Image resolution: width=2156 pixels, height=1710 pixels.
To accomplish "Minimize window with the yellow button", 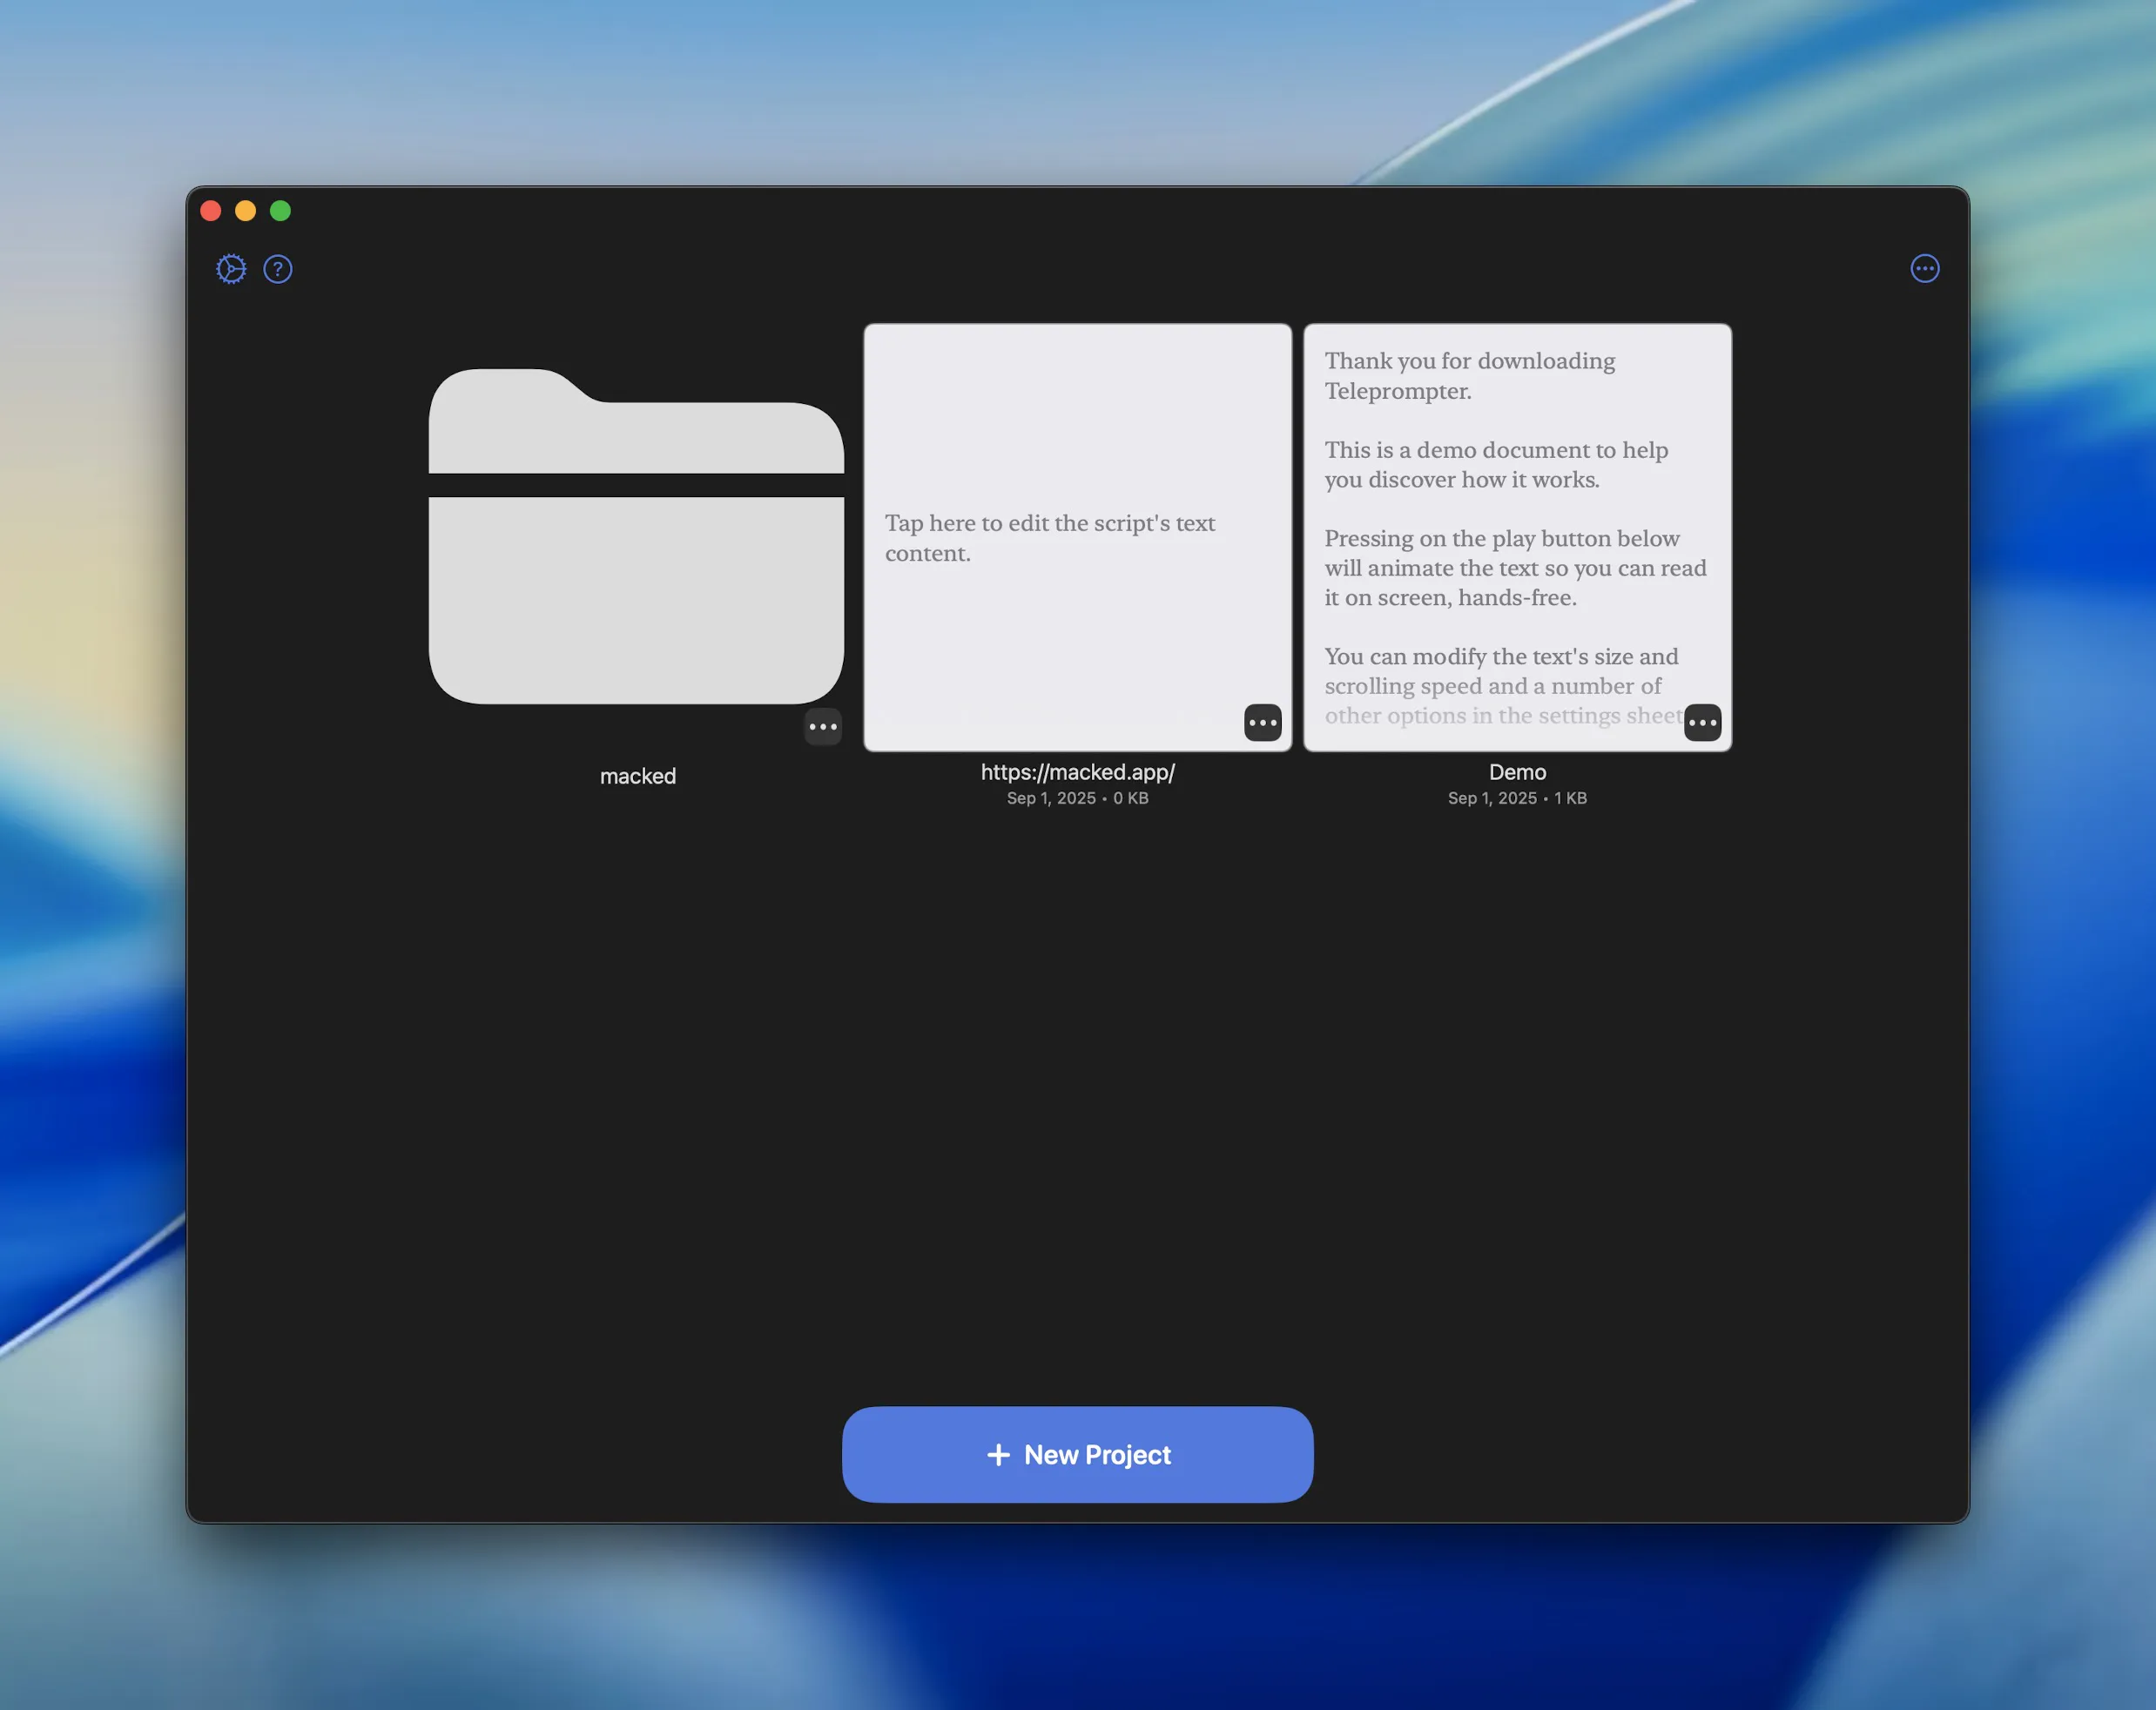I will tap(245, 211).
